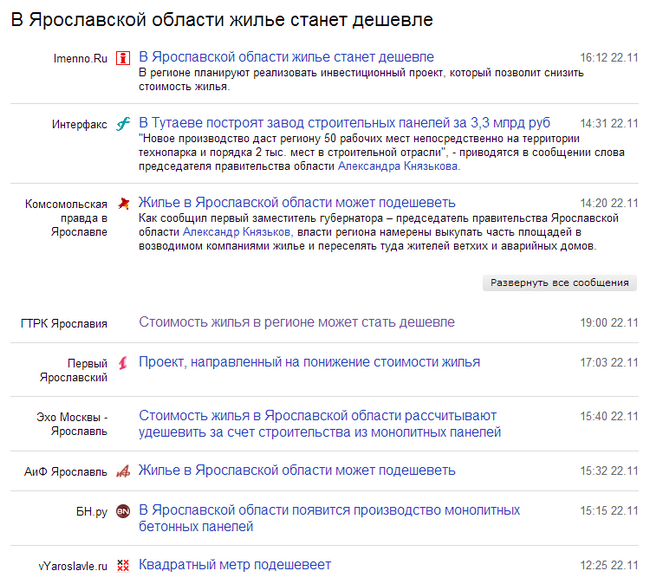The height and width of the screenshot is (578, 650).
Task: Click timestamp '15:40 22.11'
Action: point(609,416)
